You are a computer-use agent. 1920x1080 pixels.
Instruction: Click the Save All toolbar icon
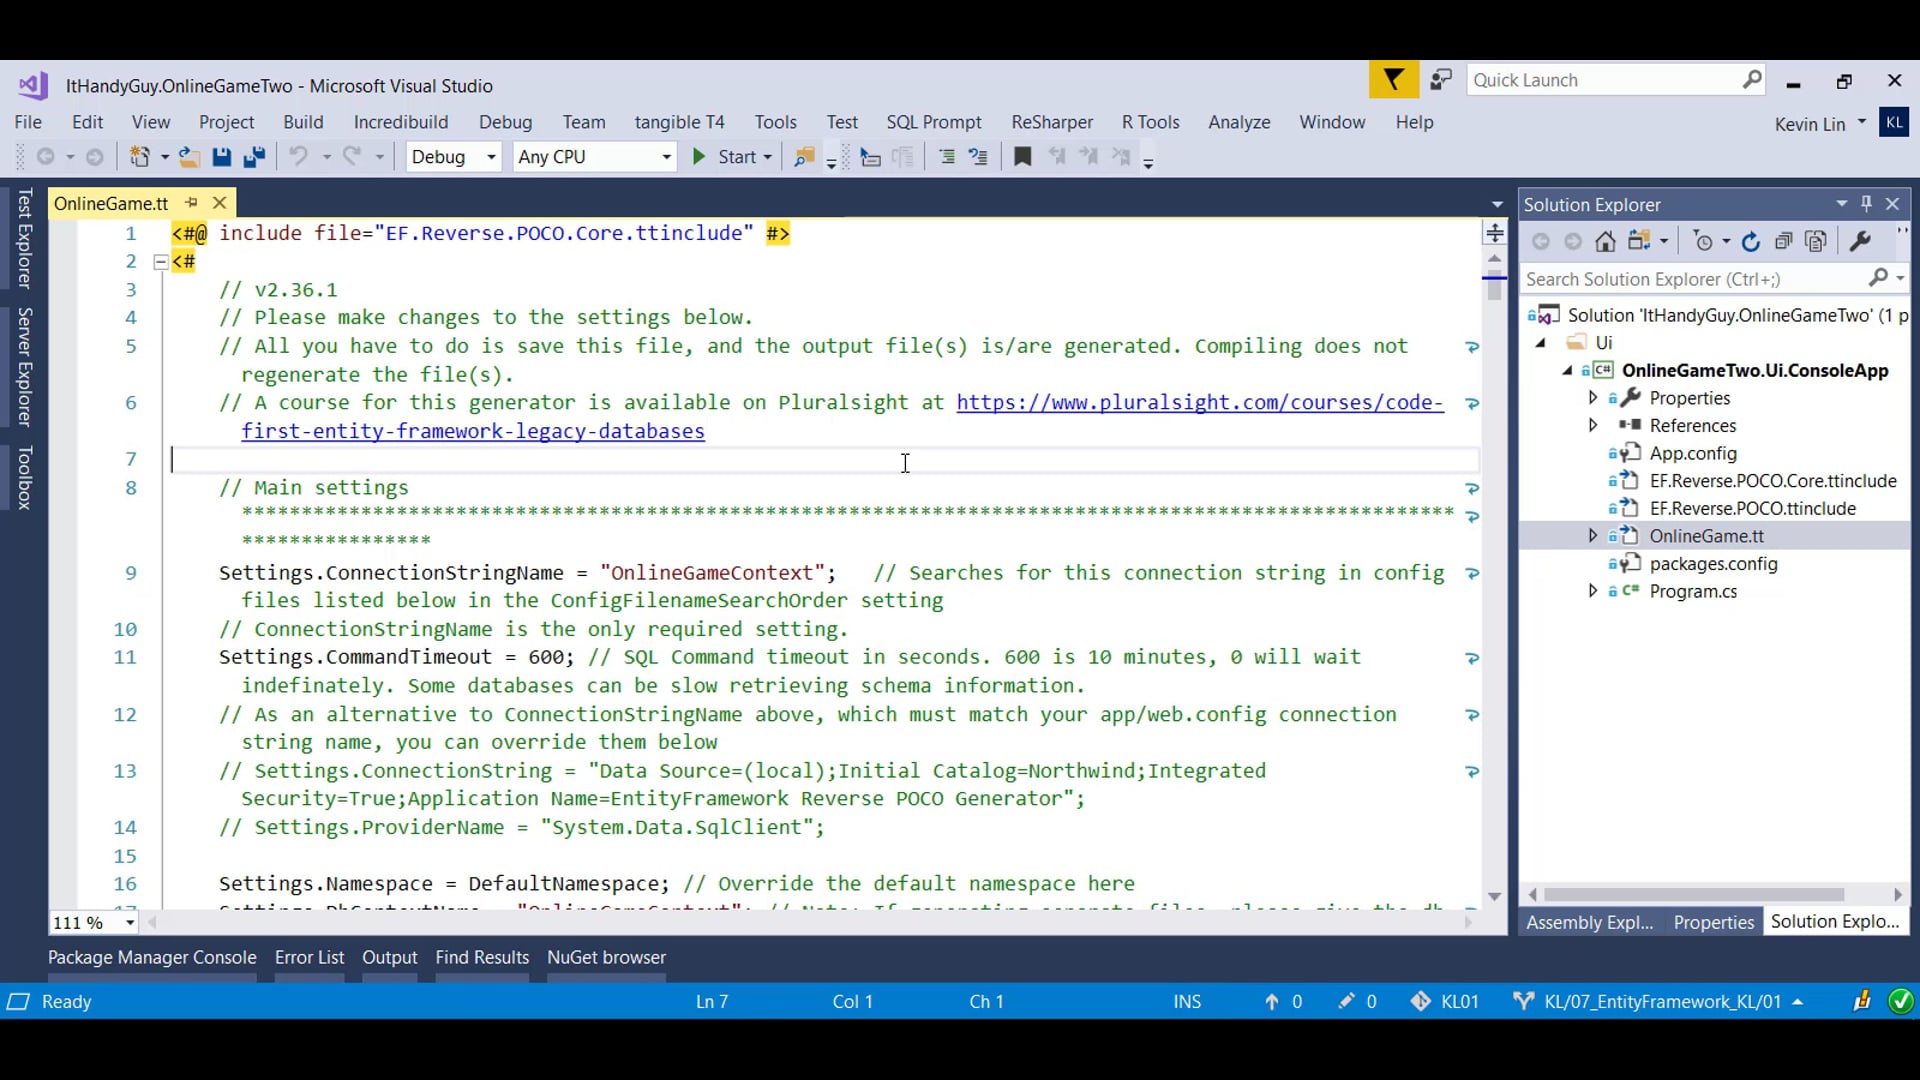tap(254, 157)
